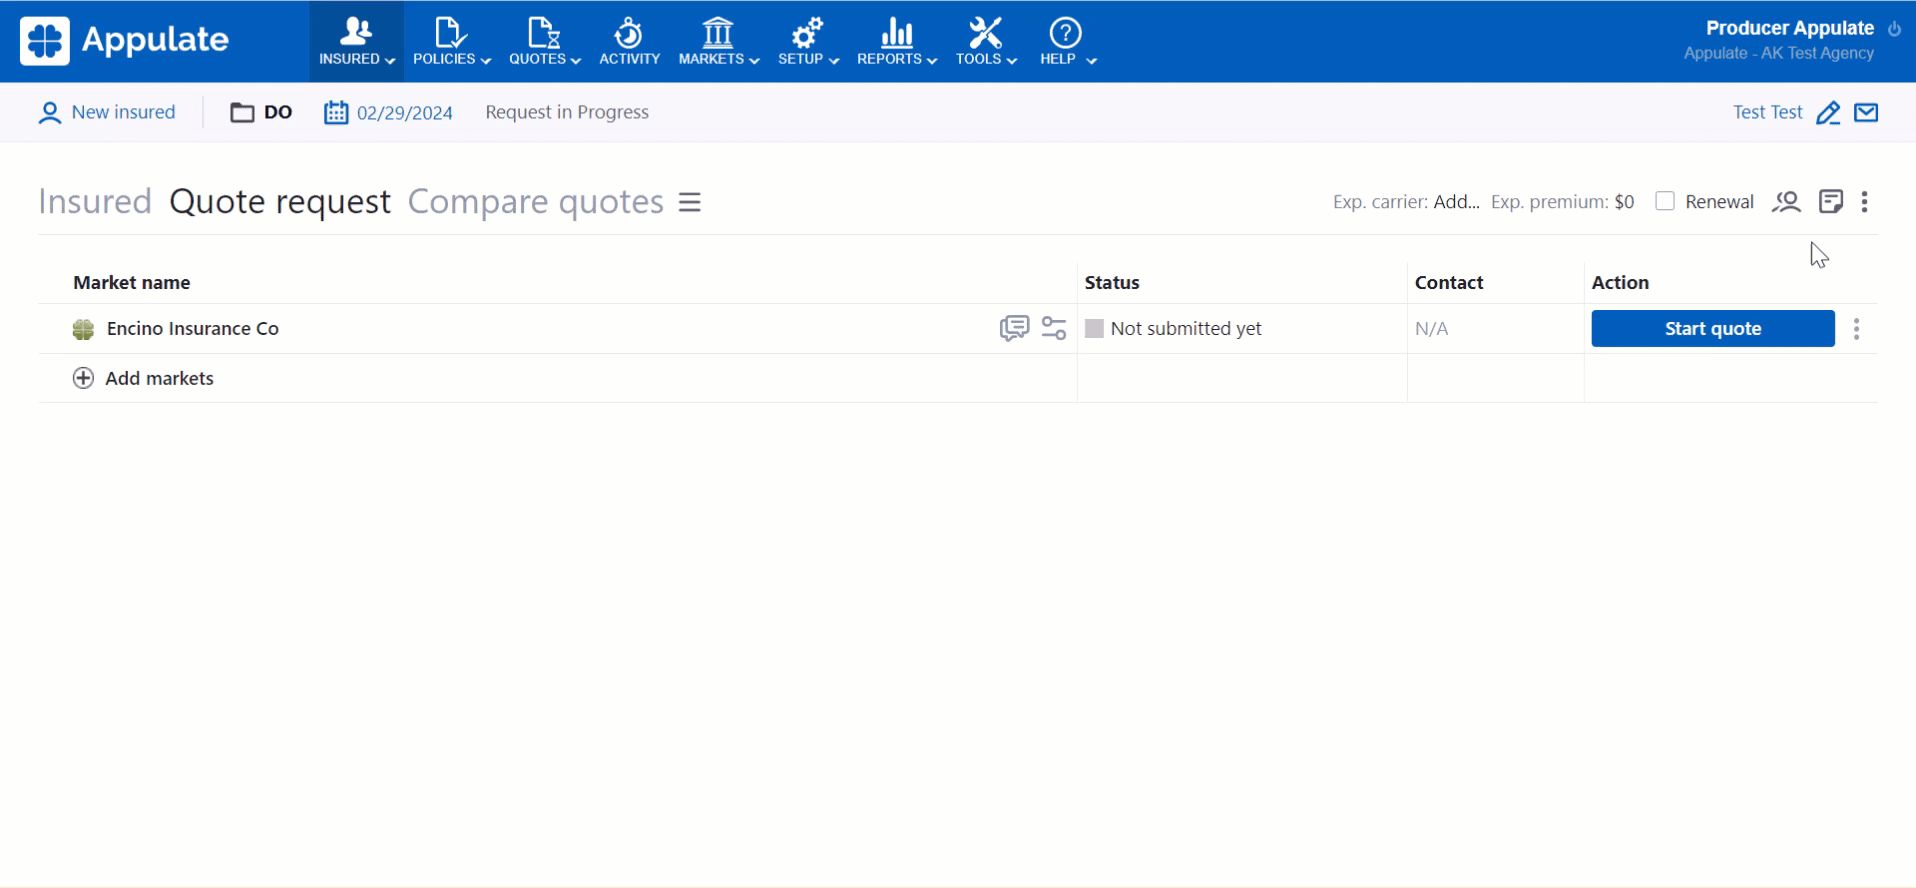
Task: Open the Reports dropdown menu
Action: [896, 41]
